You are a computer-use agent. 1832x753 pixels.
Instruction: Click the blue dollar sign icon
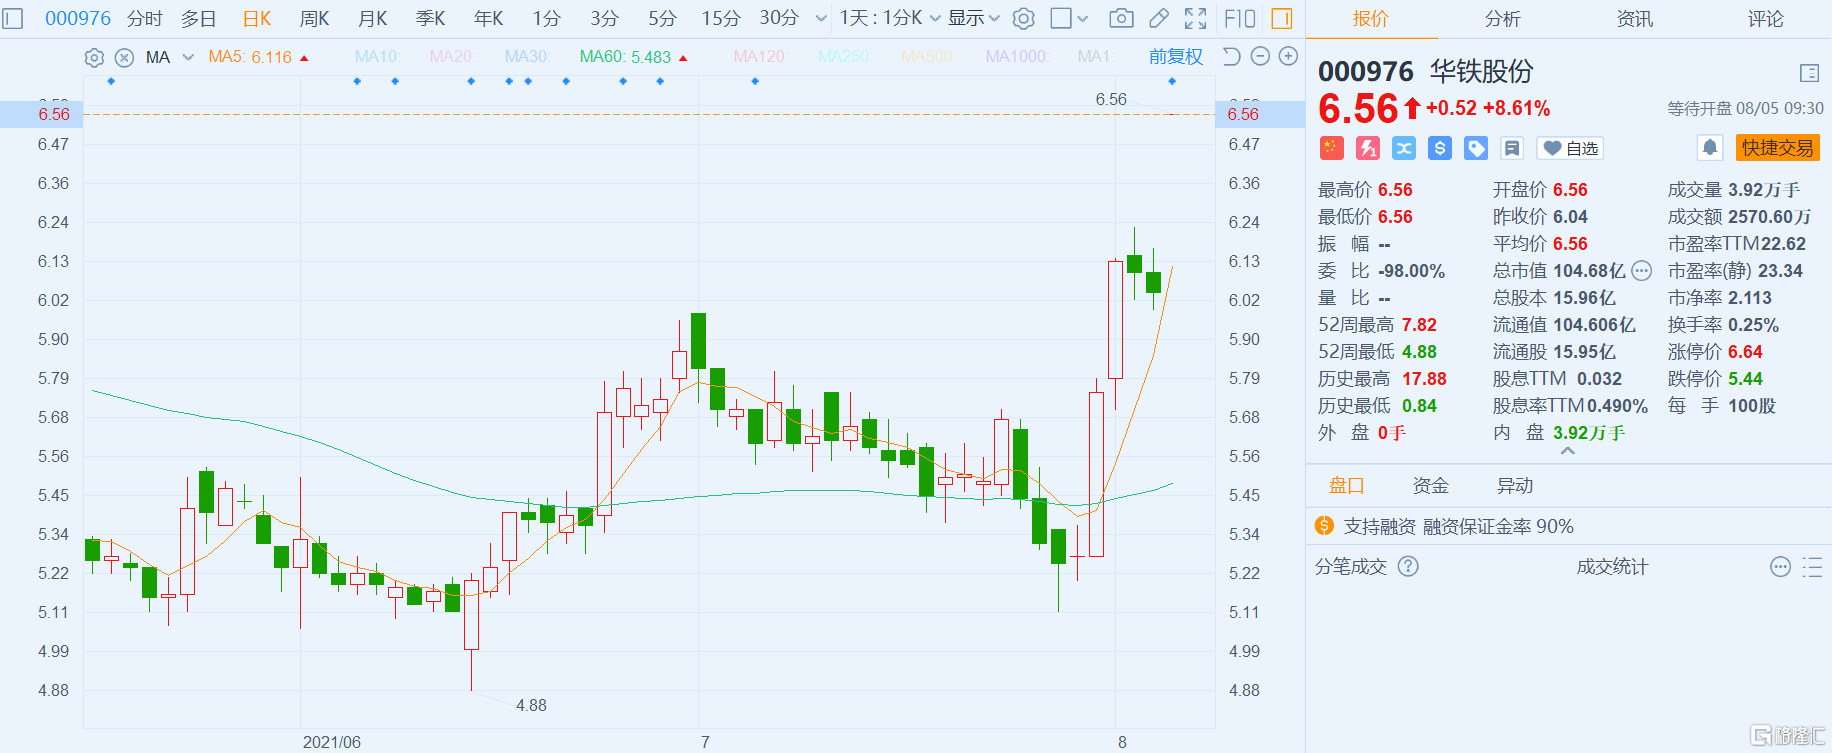[1440, 148]
